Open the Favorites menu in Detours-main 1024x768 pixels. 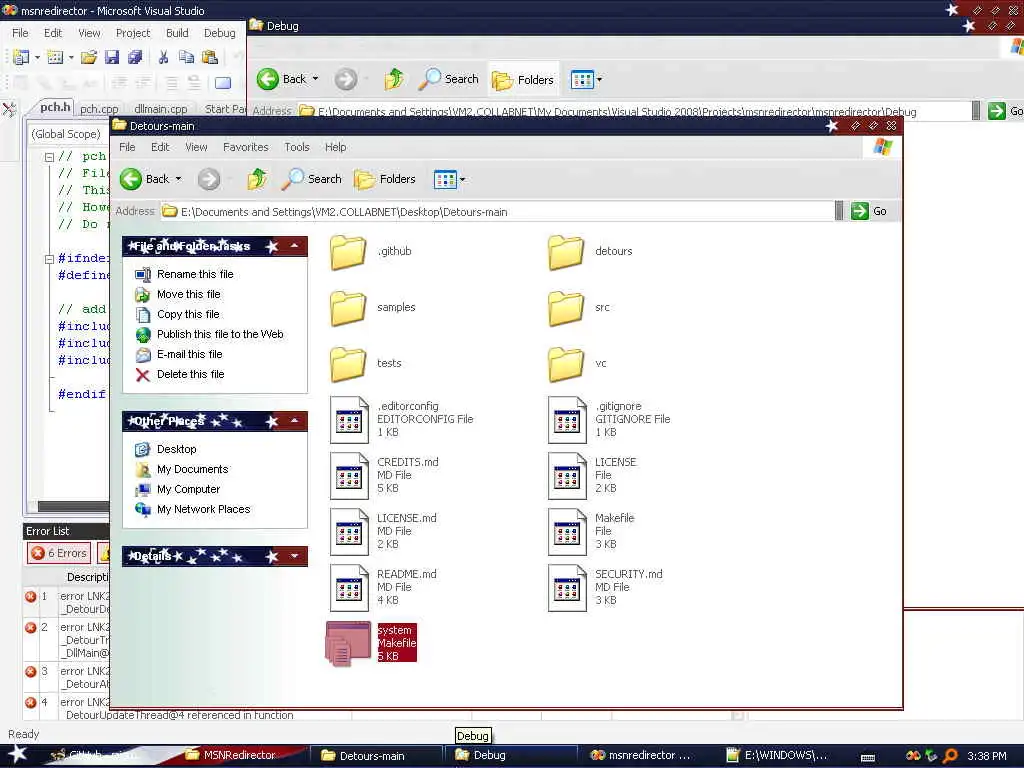pos(246,147)
